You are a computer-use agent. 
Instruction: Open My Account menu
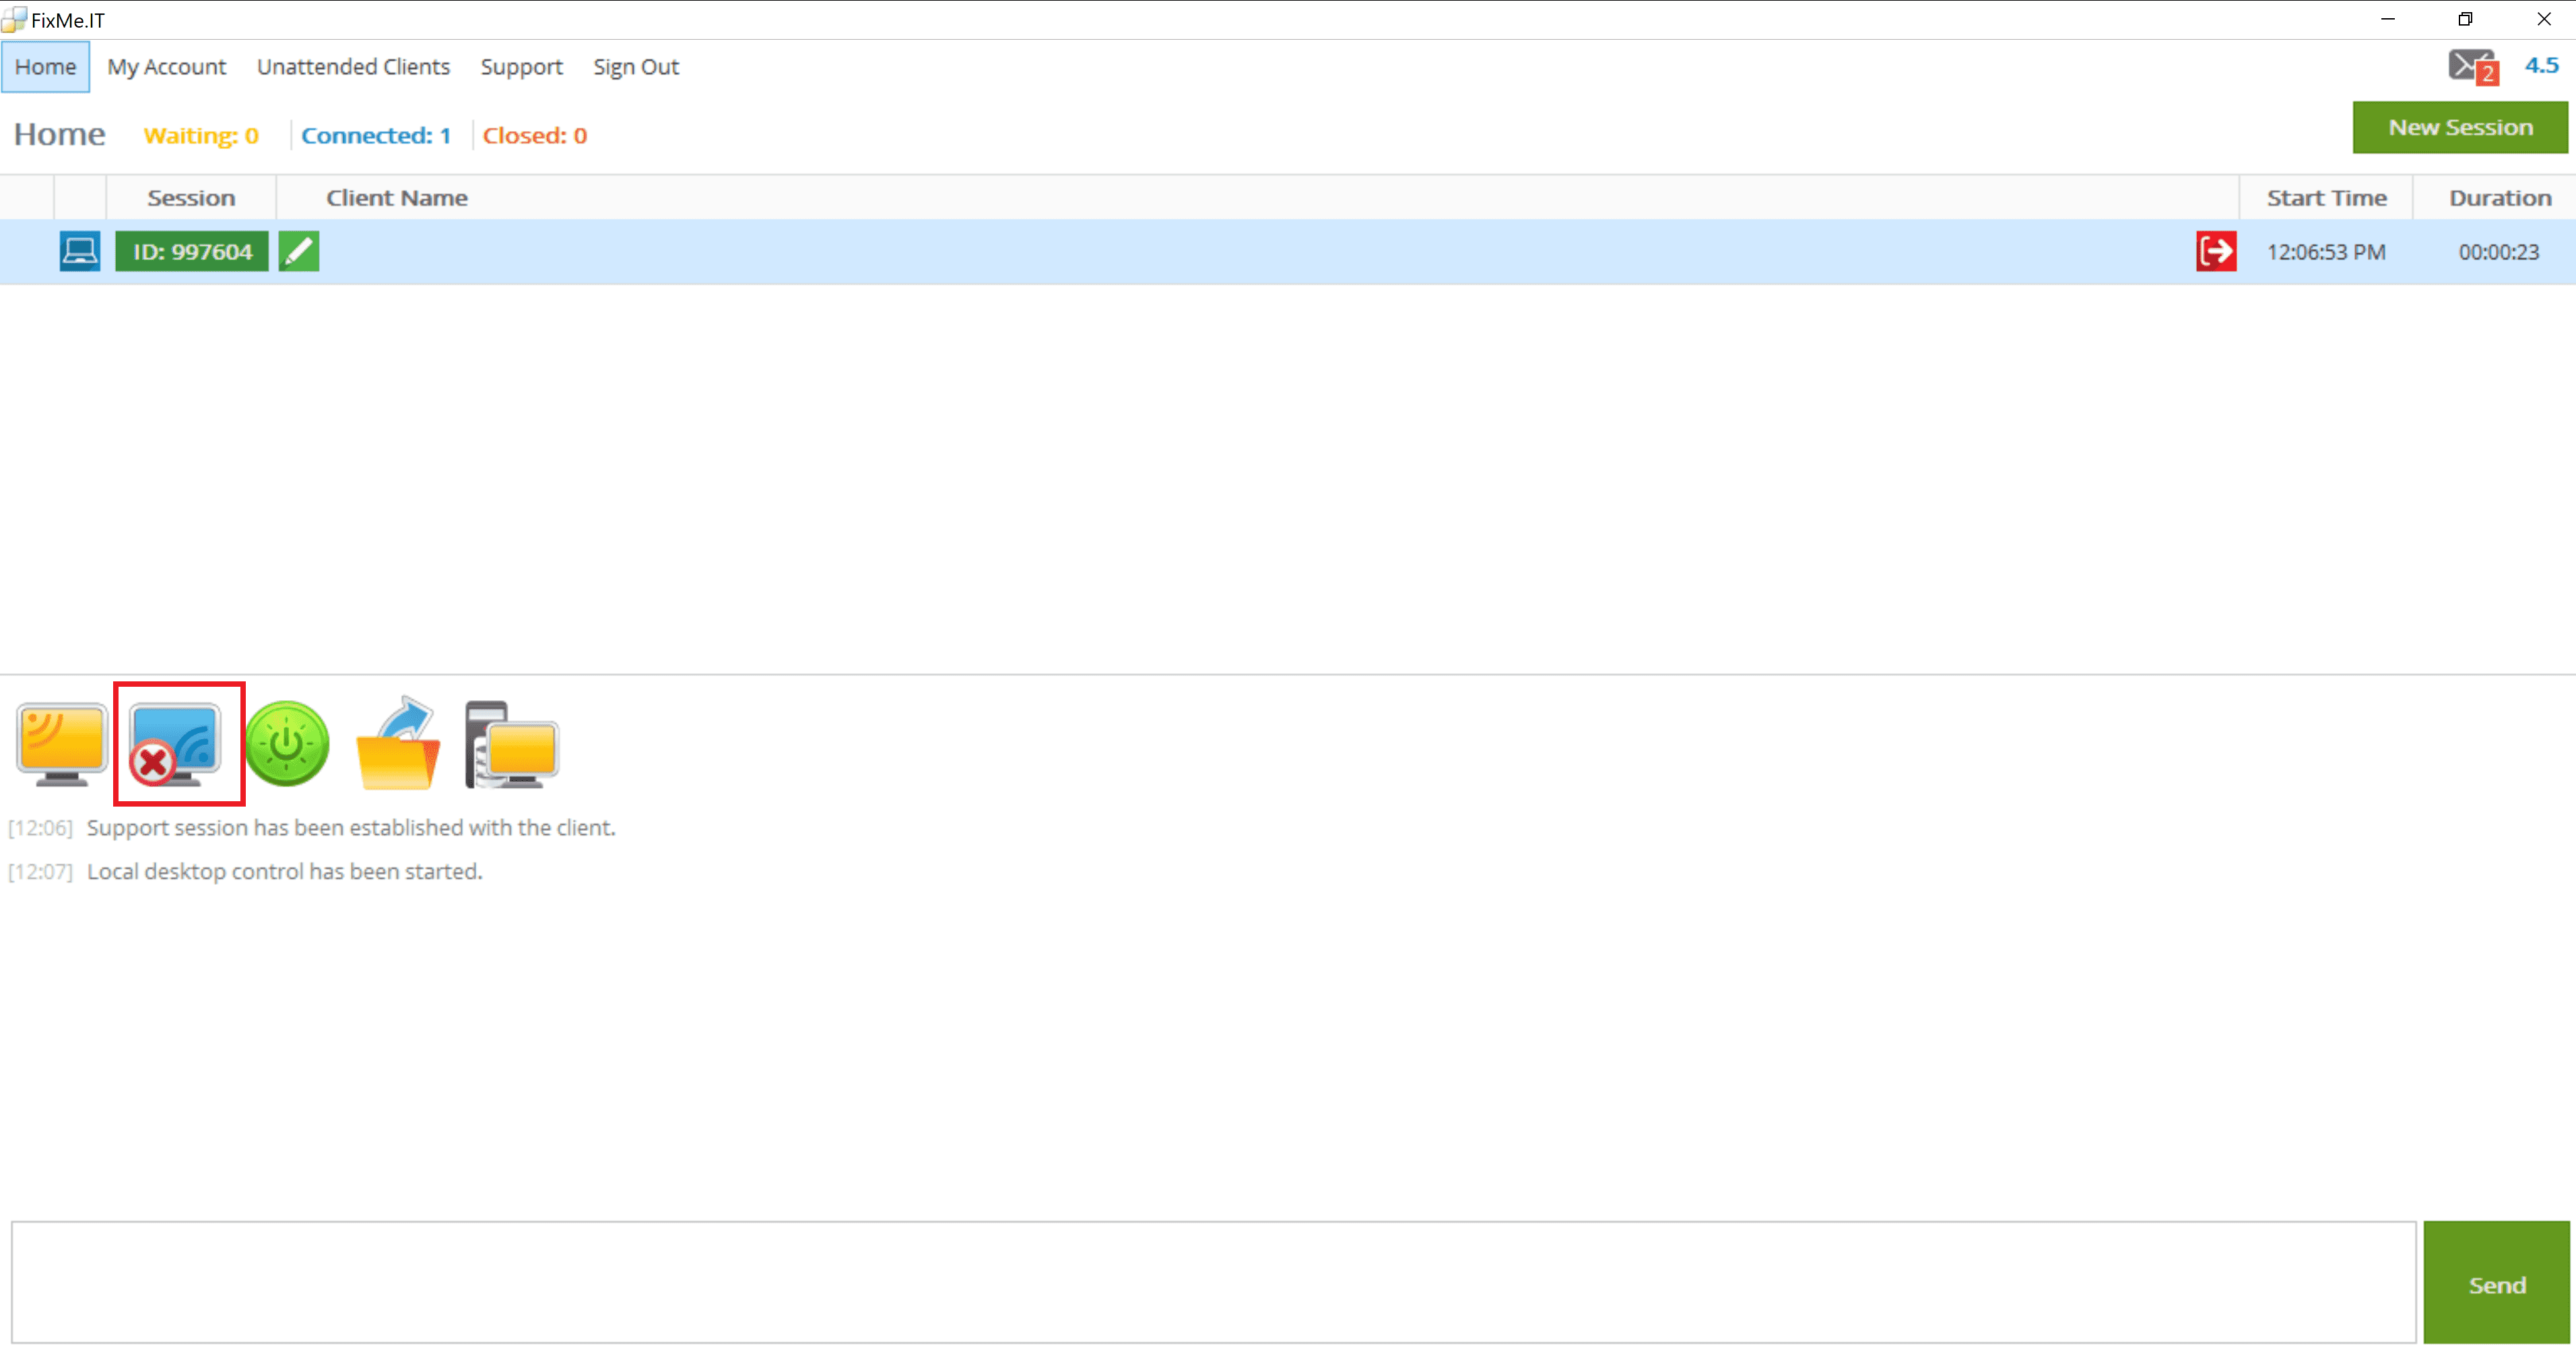coord(166,67)
